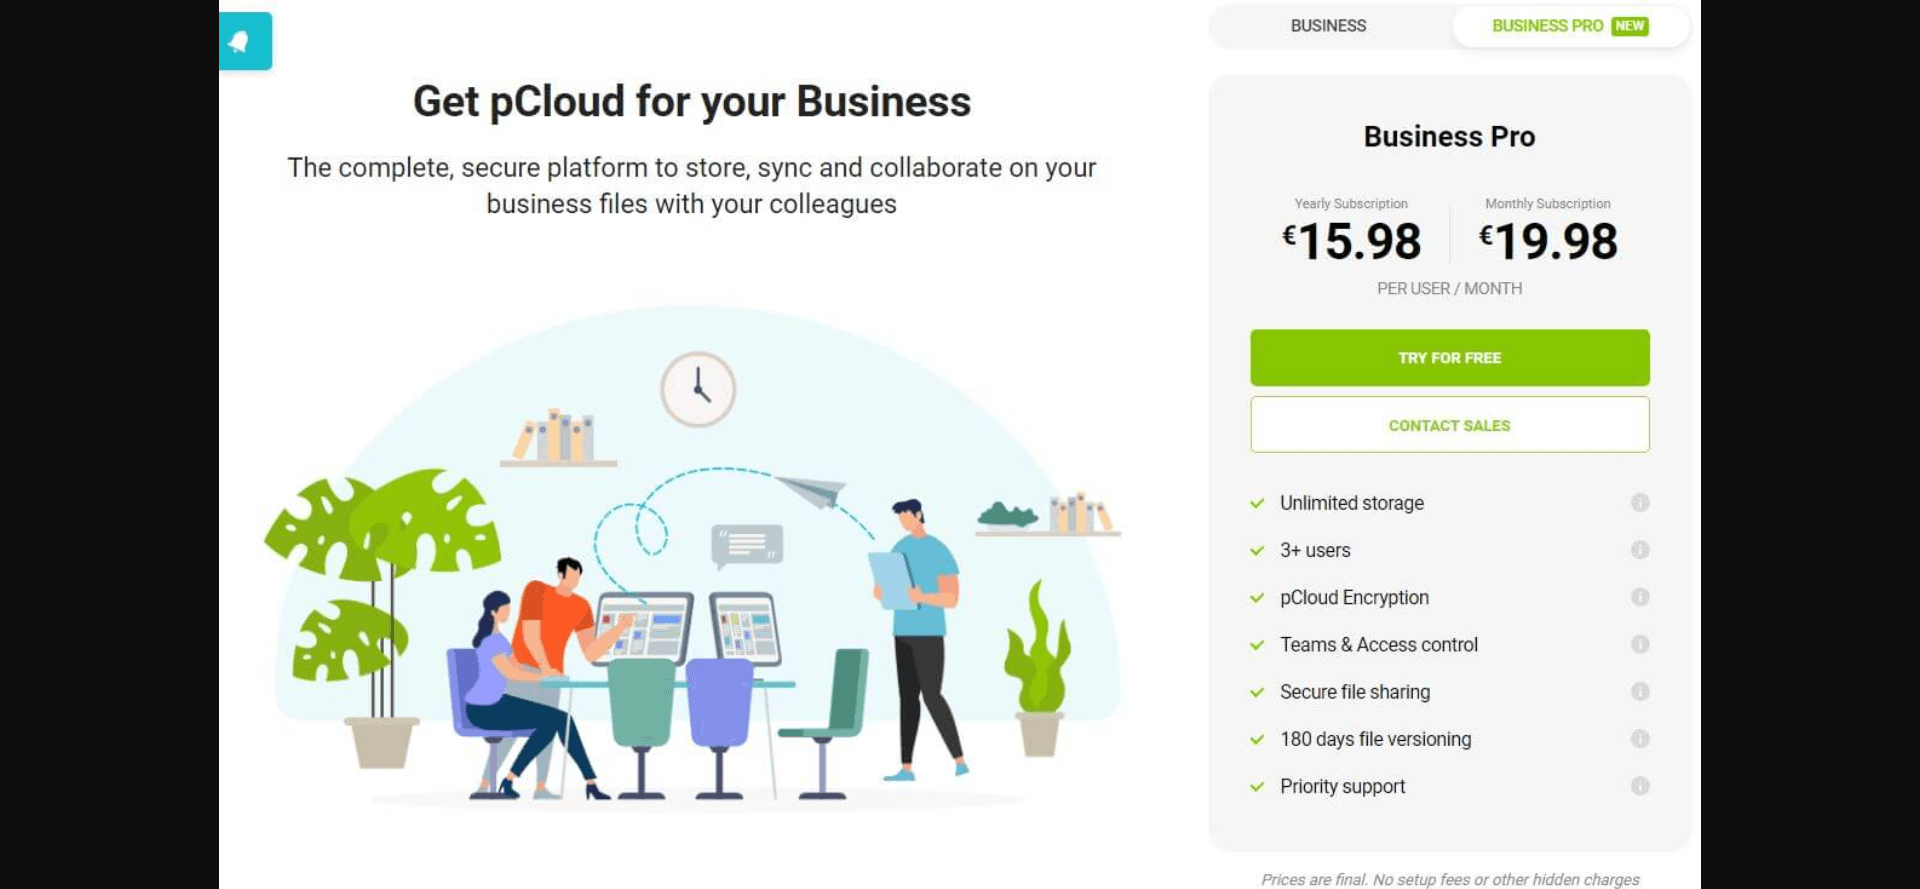Open info icon next to Priority support

coord(1639,786)
